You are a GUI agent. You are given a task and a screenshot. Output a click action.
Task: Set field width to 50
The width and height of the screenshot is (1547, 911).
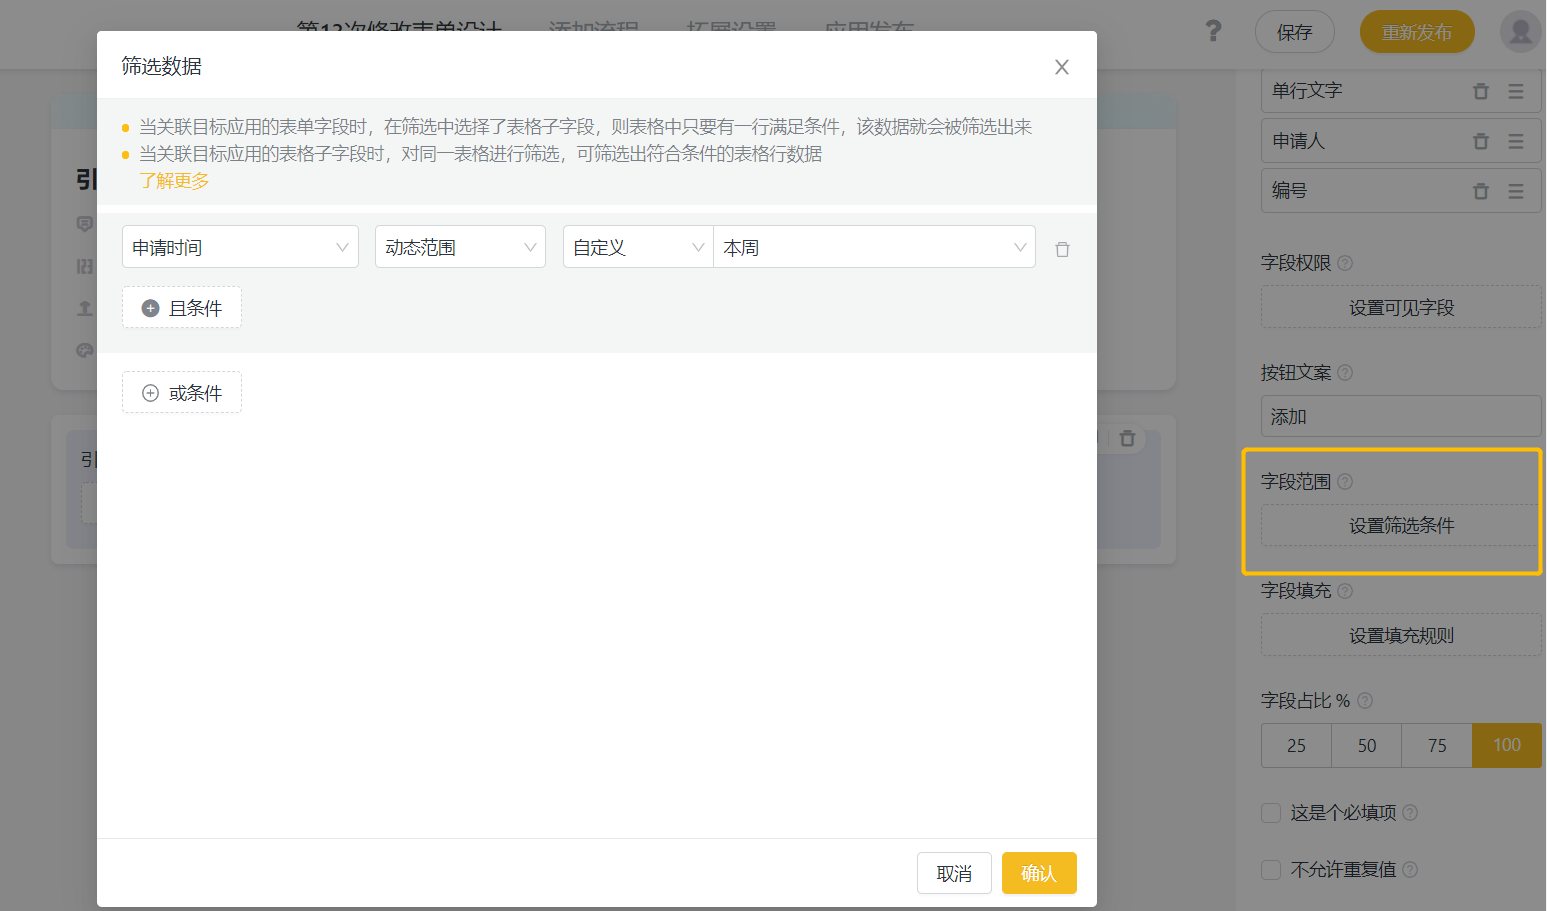tap(1367, 745)
